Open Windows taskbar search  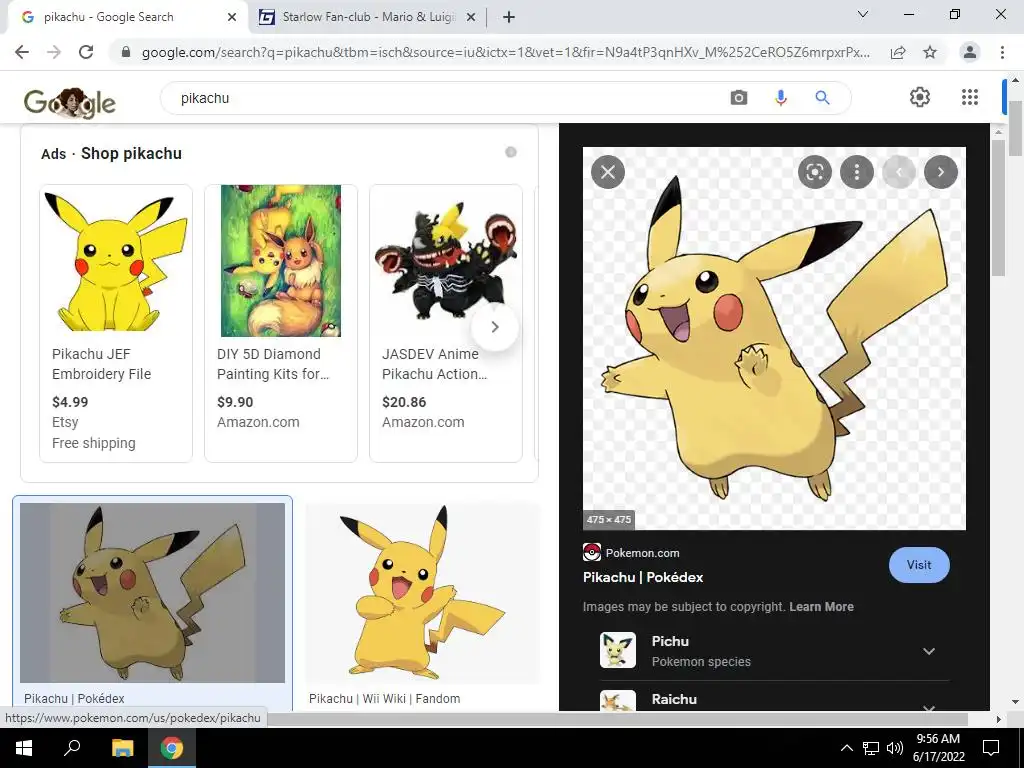tap(72, 748)
